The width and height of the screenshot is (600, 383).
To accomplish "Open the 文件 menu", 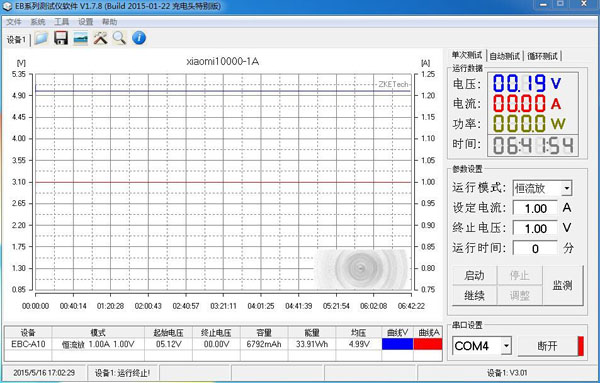I will point(14,22).
